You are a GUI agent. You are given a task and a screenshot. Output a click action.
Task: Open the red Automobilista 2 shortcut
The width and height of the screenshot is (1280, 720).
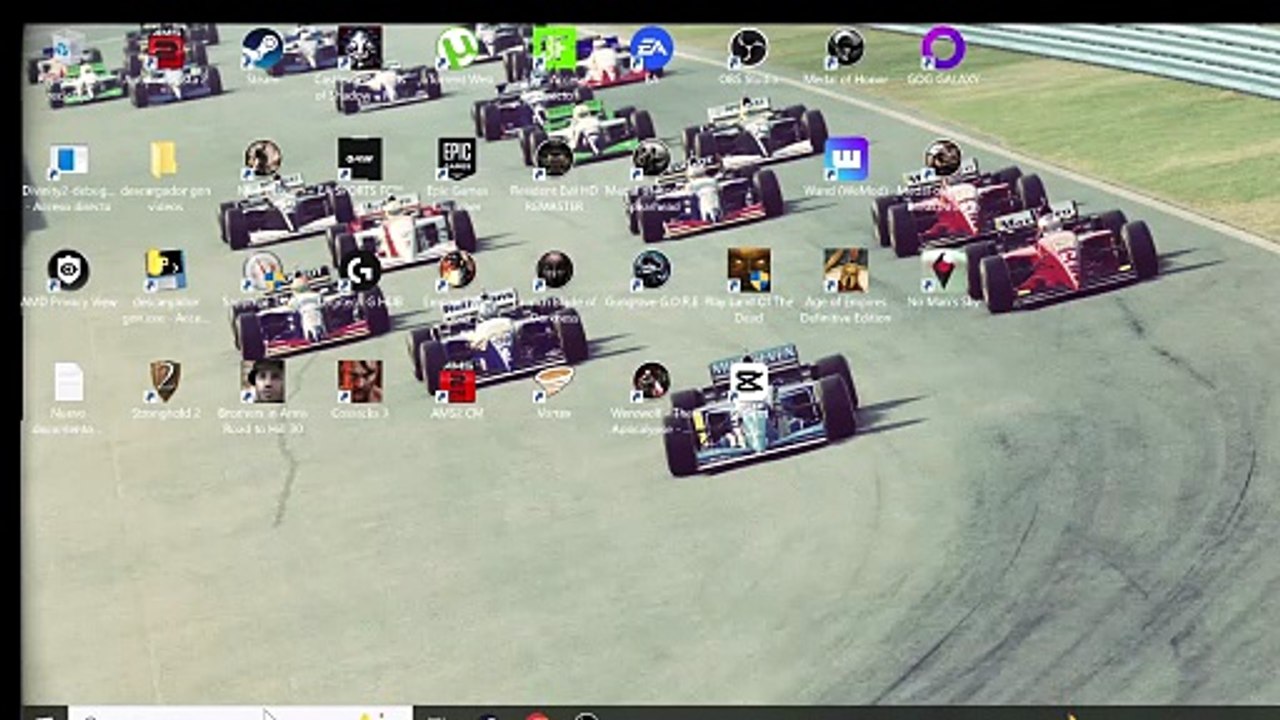(166, 48)
